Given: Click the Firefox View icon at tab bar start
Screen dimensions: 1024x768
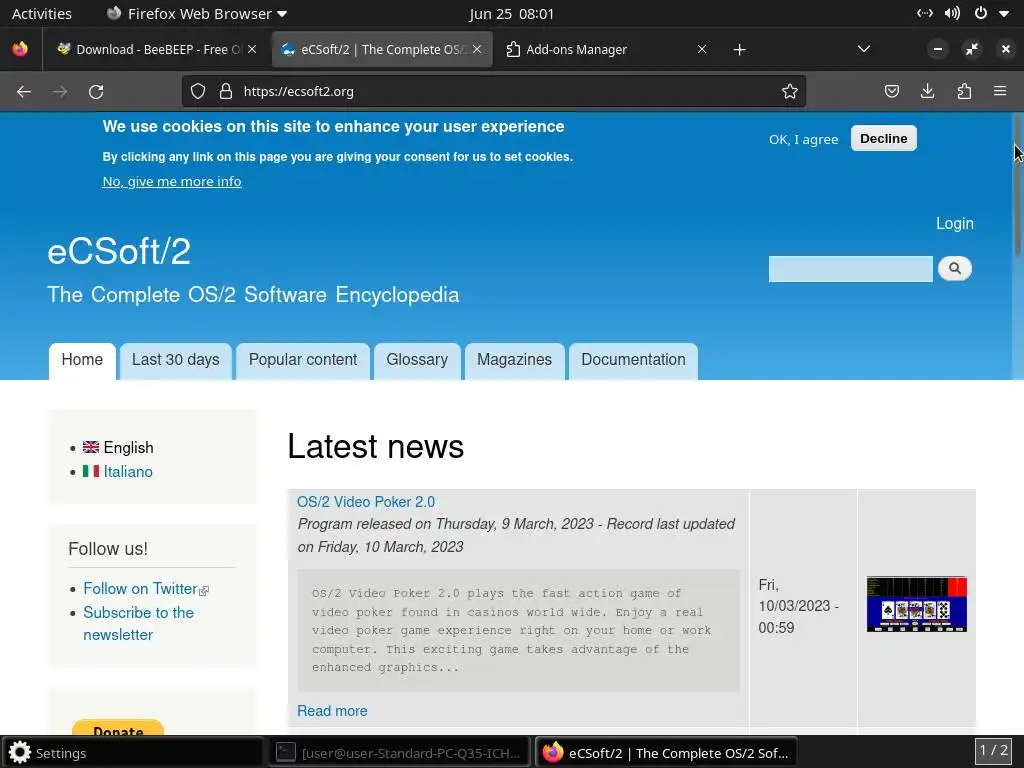Looking at the screenshot, I should point(20,49).
